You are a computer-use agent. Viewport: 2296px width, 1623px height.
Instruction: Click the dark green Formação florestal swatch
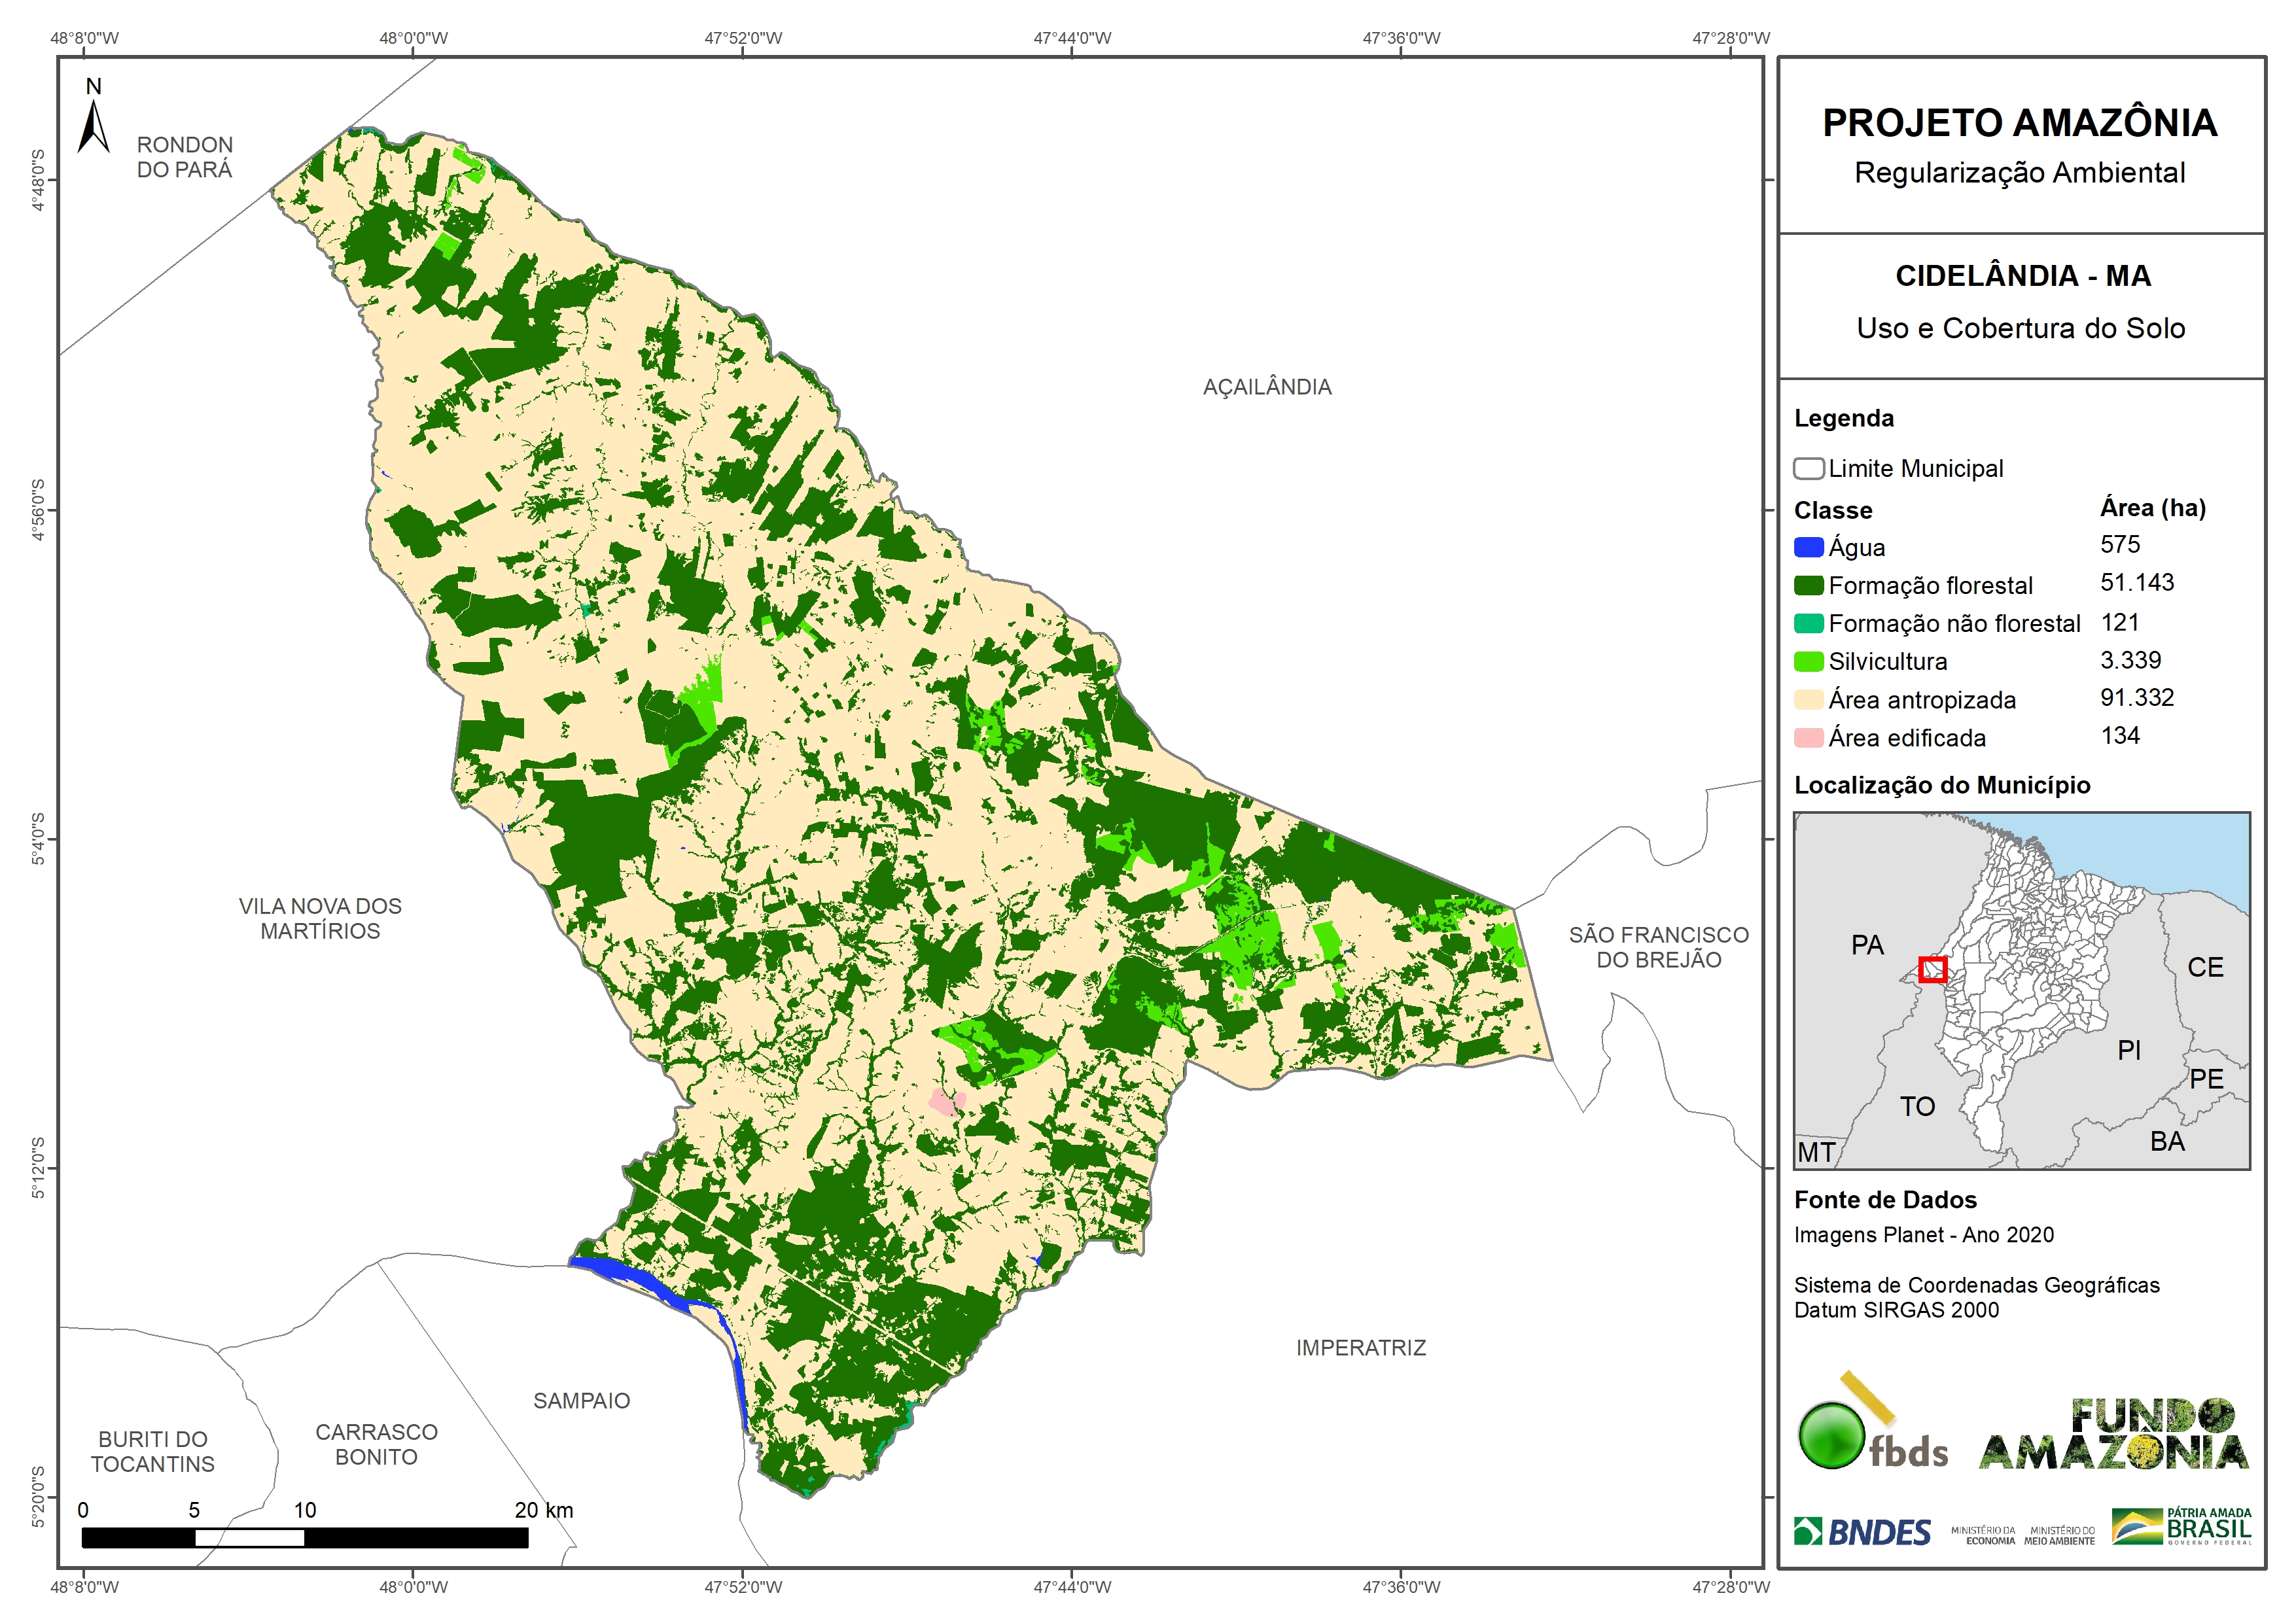click(1808, 585)
